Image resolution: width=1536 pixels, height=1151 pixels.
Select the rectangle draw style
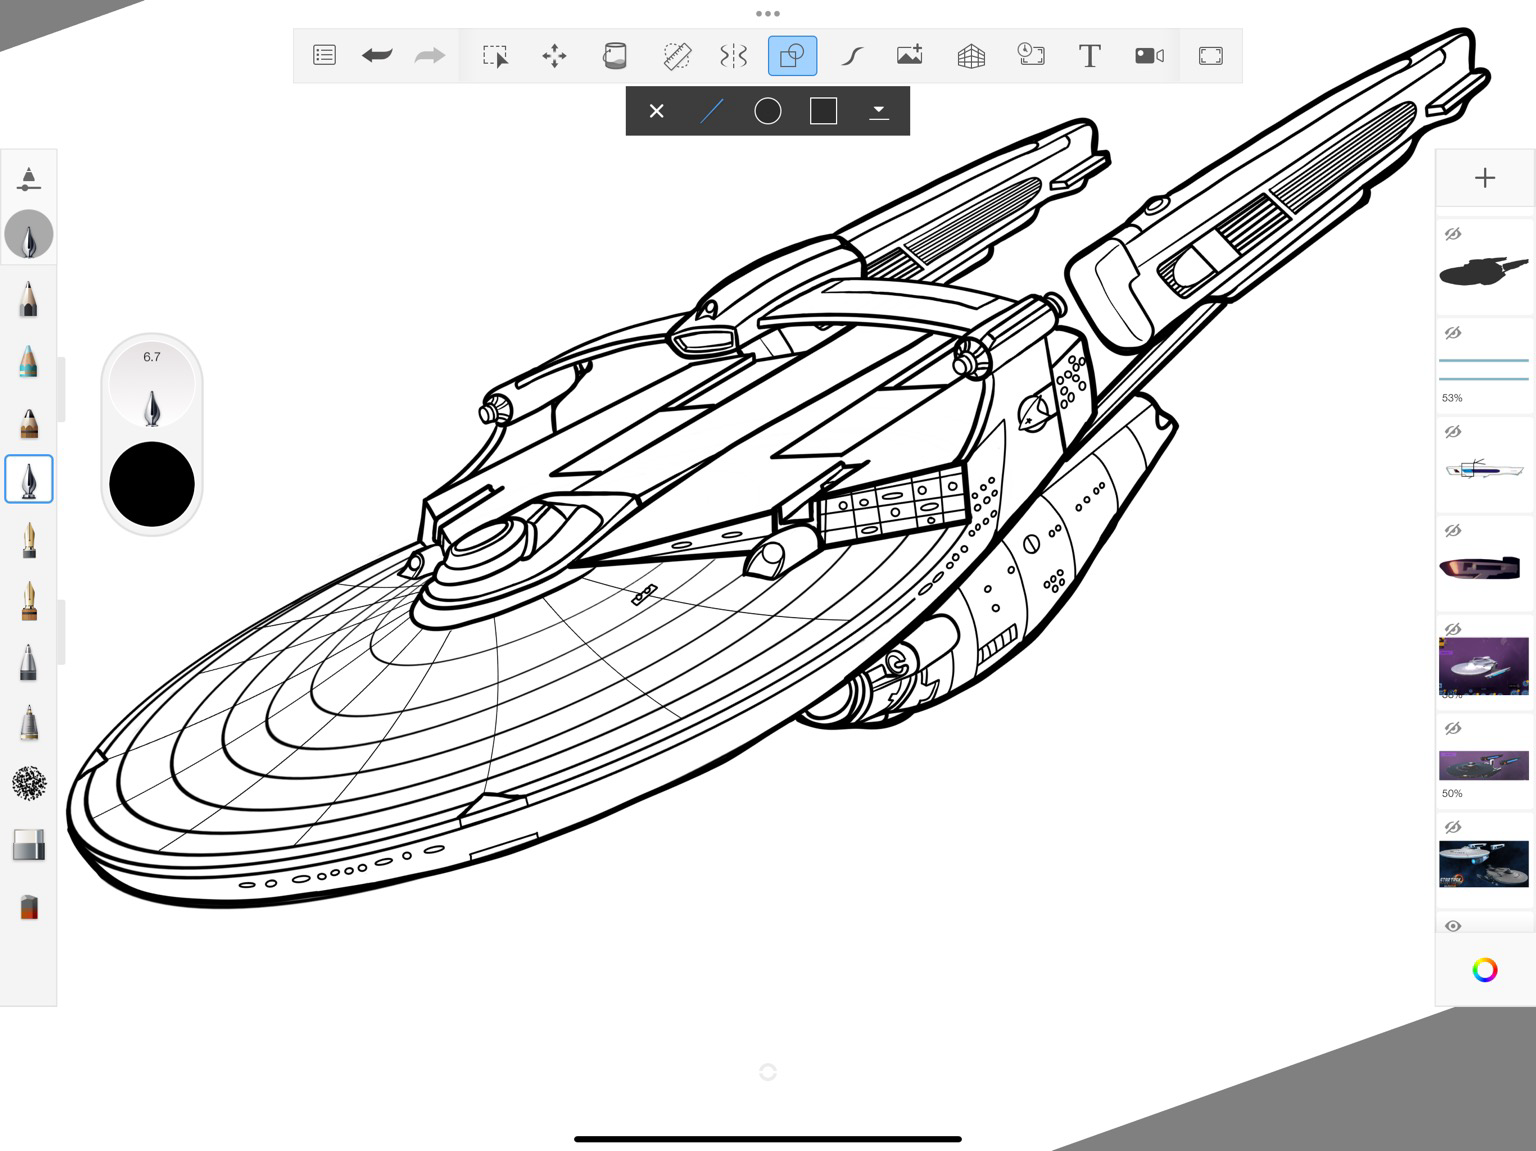coord(823,111)
